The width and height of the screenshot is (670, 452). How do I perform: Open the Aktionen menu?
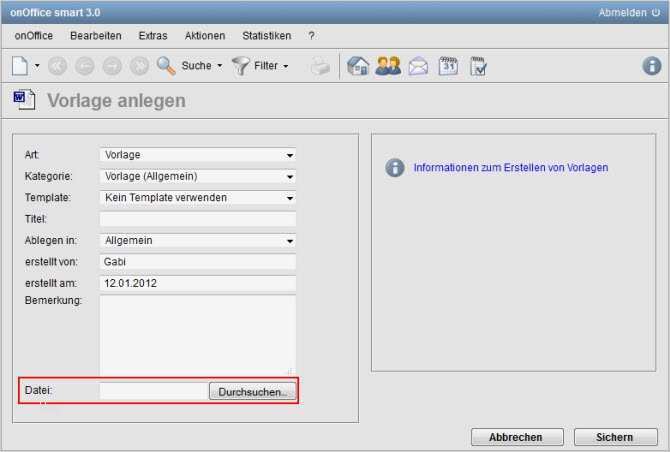(205, 36)
